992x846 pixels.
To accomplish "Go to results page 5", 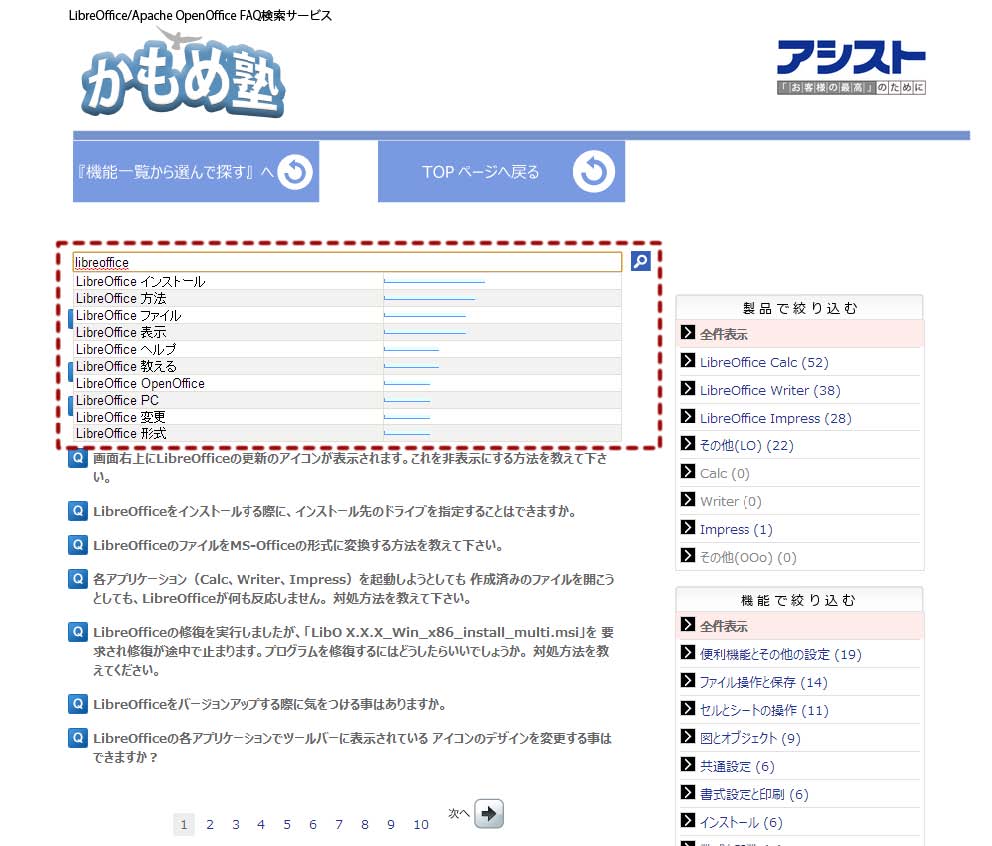I will [287, 824].
